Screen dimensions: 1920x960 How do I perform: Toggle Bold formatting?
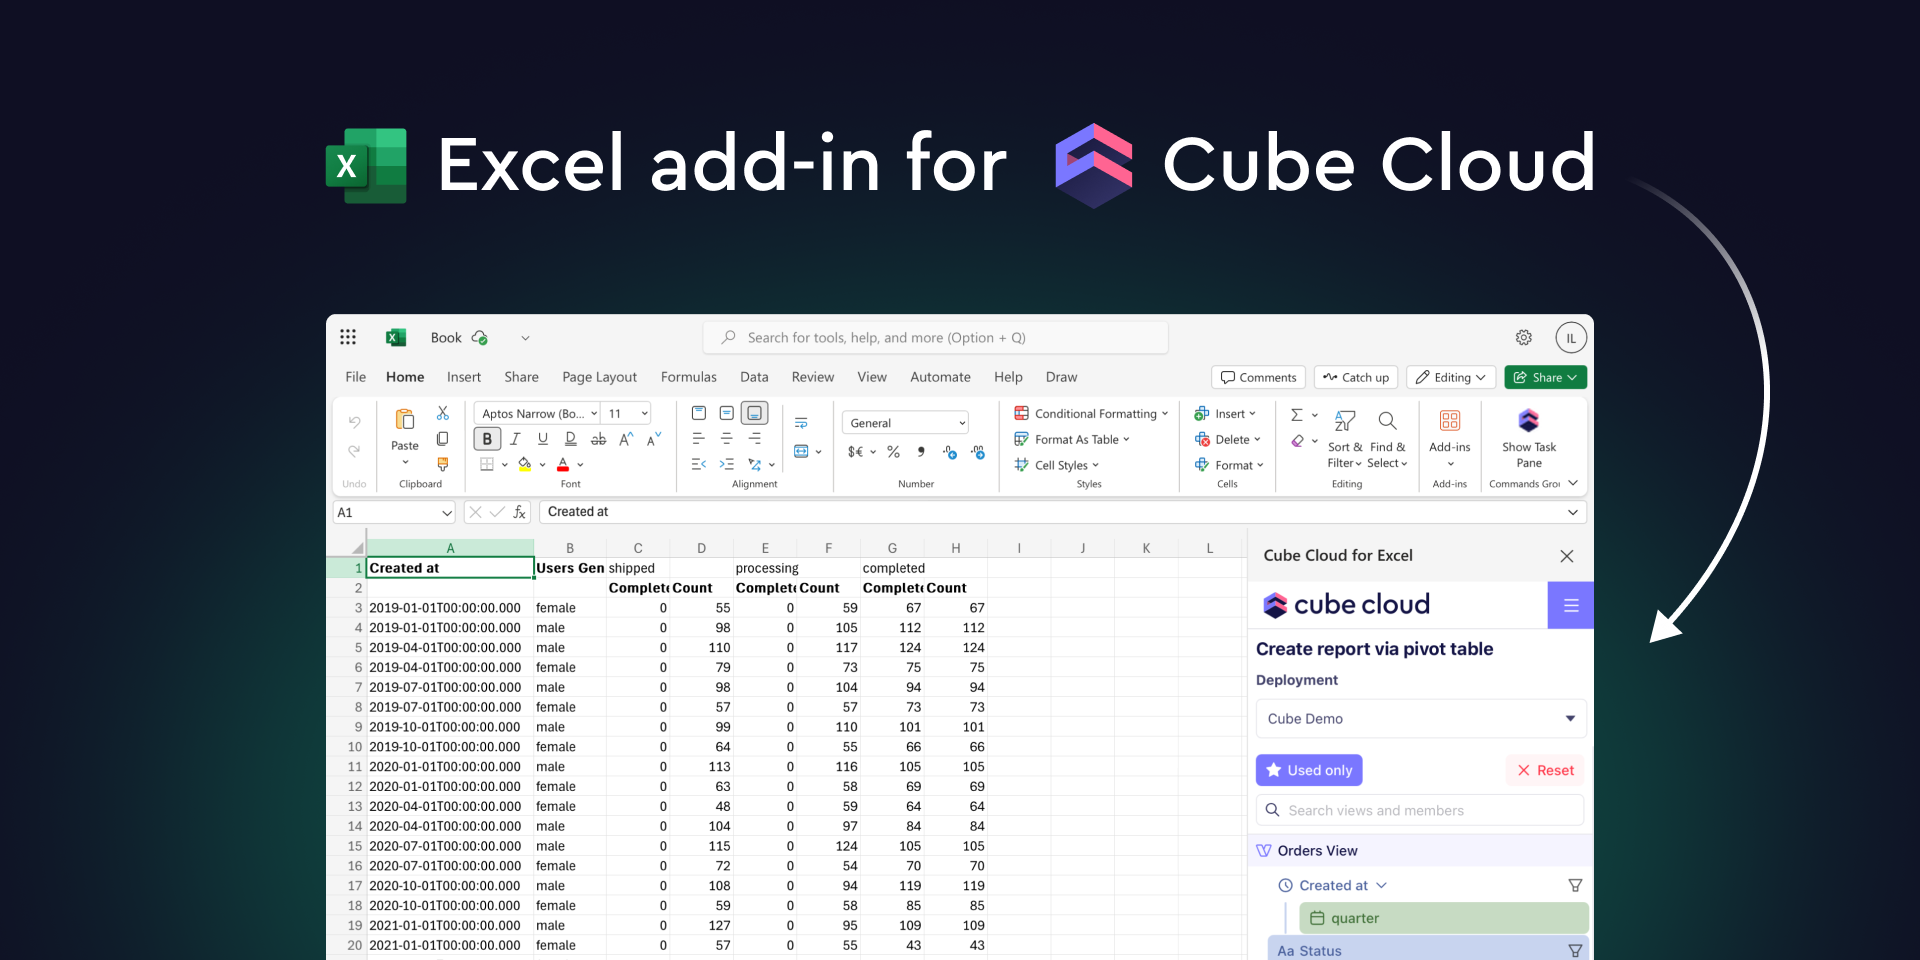pos(487,439)
